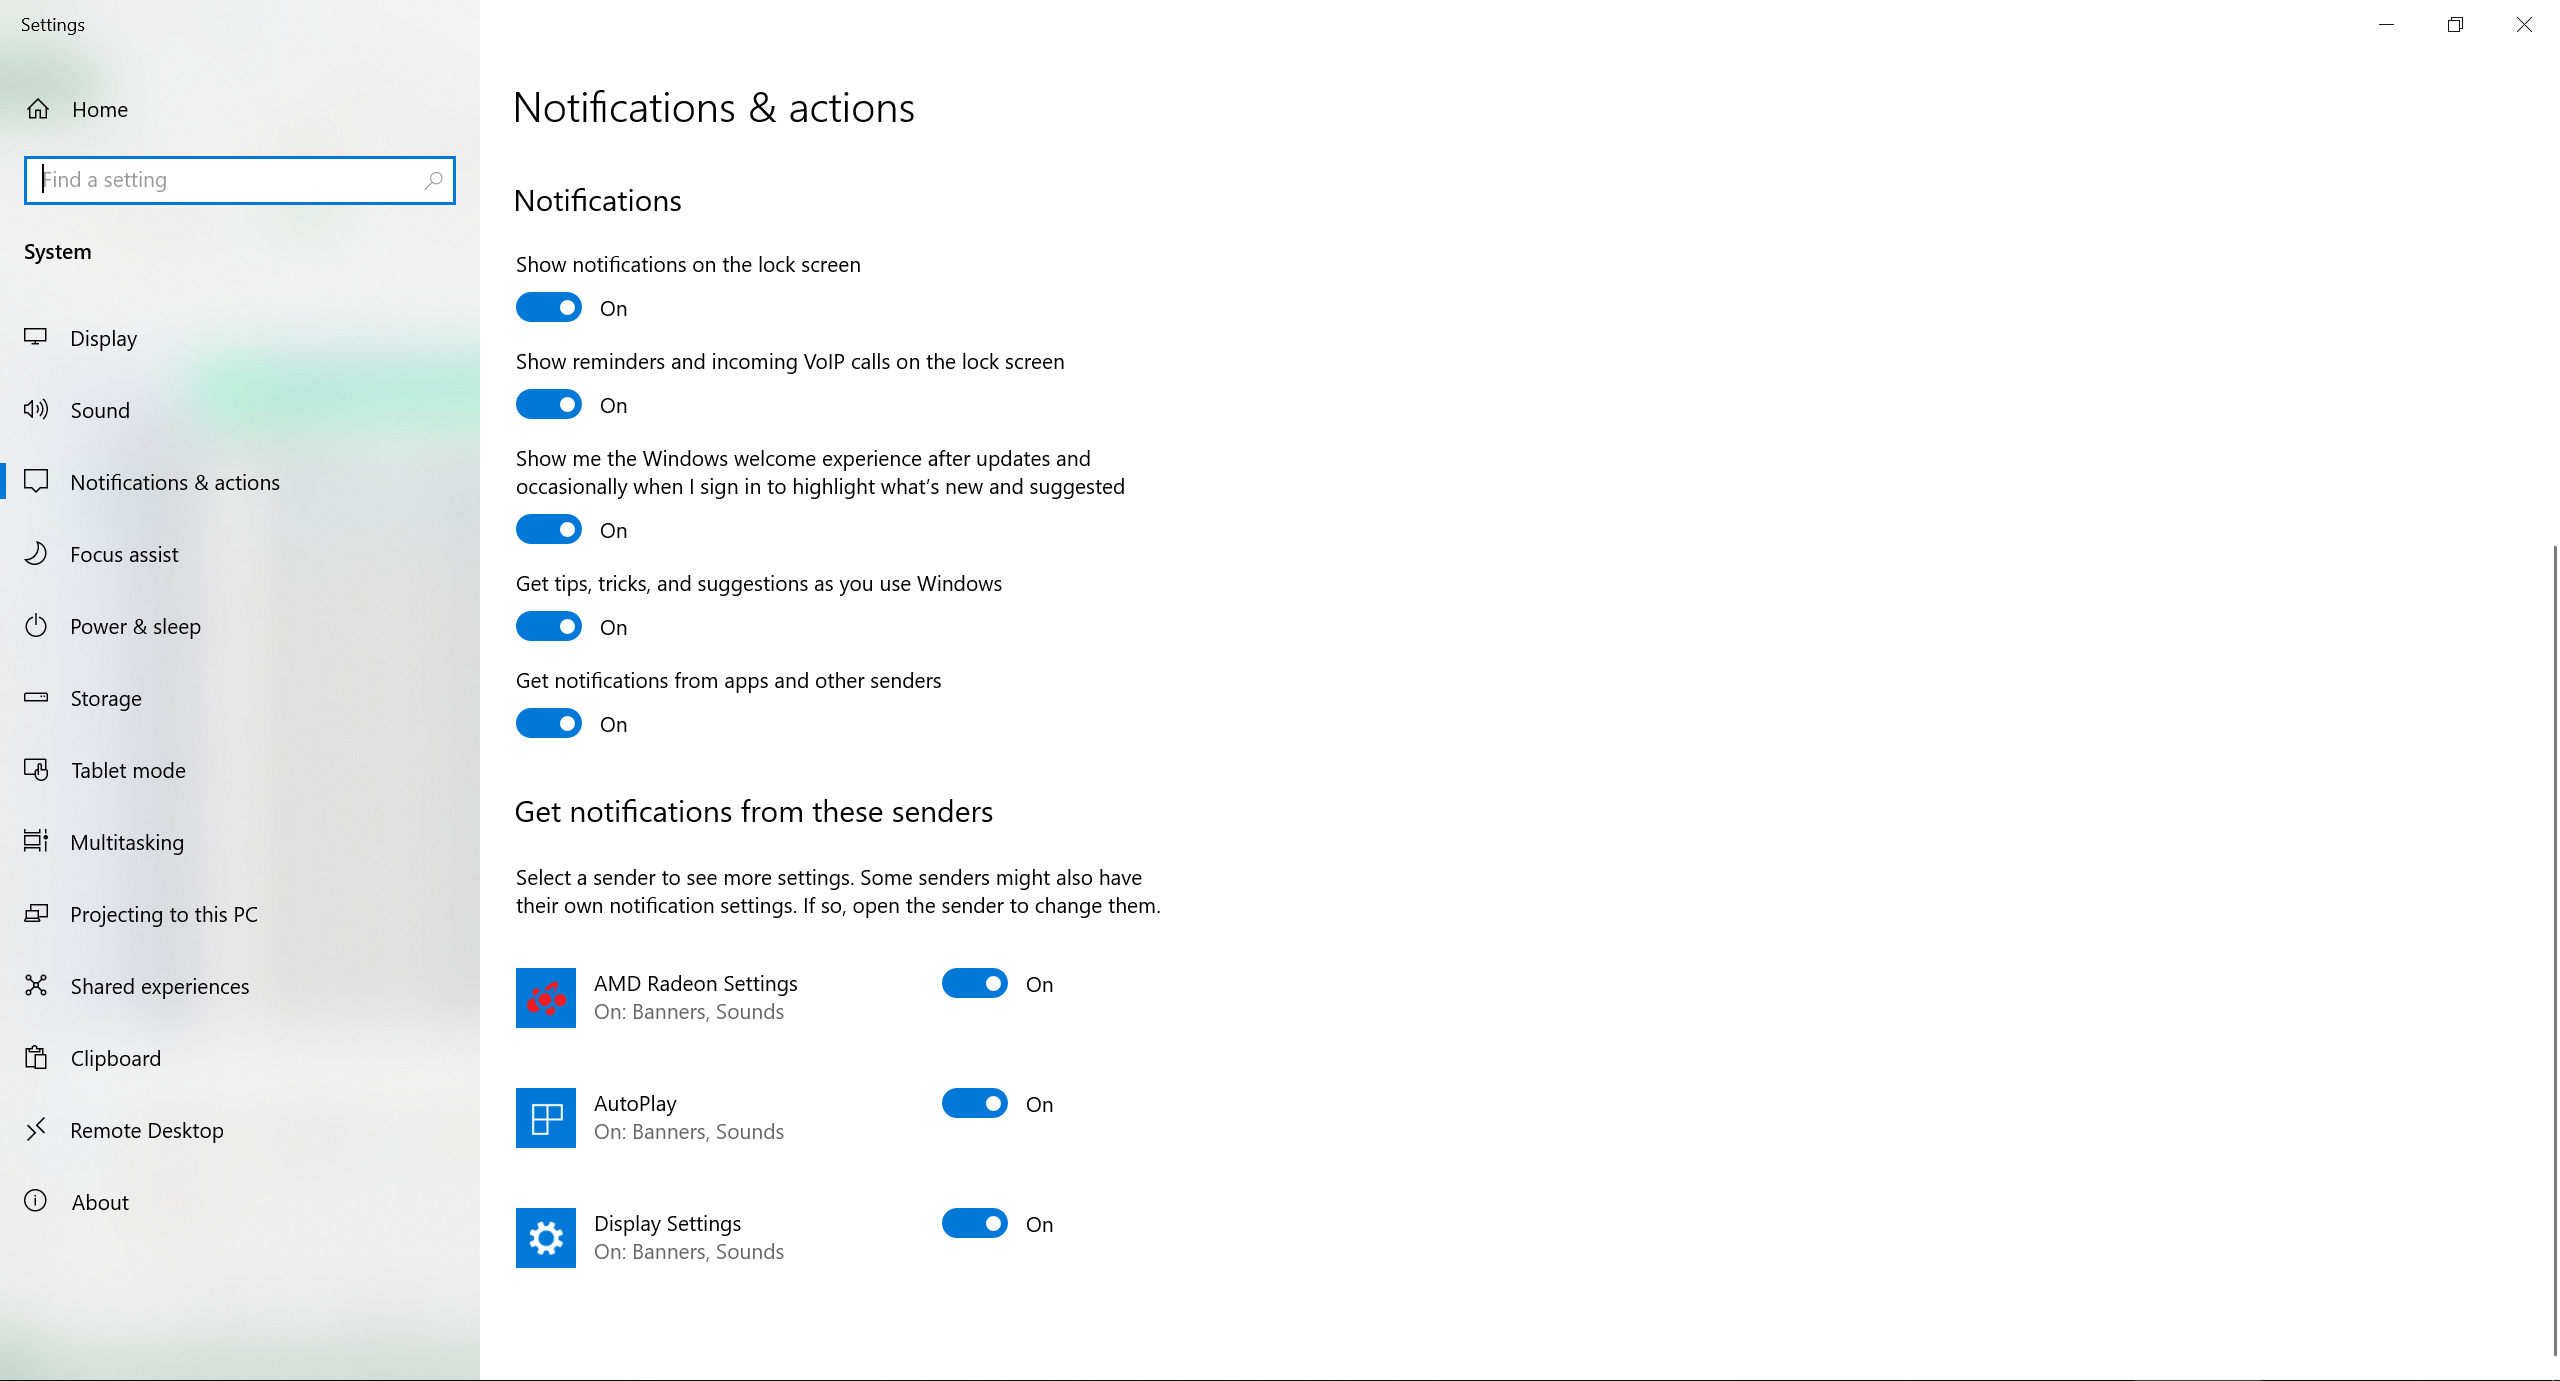The height and width of the screenshot is (1381, 2560).
Task: Click the Remote Desktop icon in sidebar
Action: [37, 1129]
